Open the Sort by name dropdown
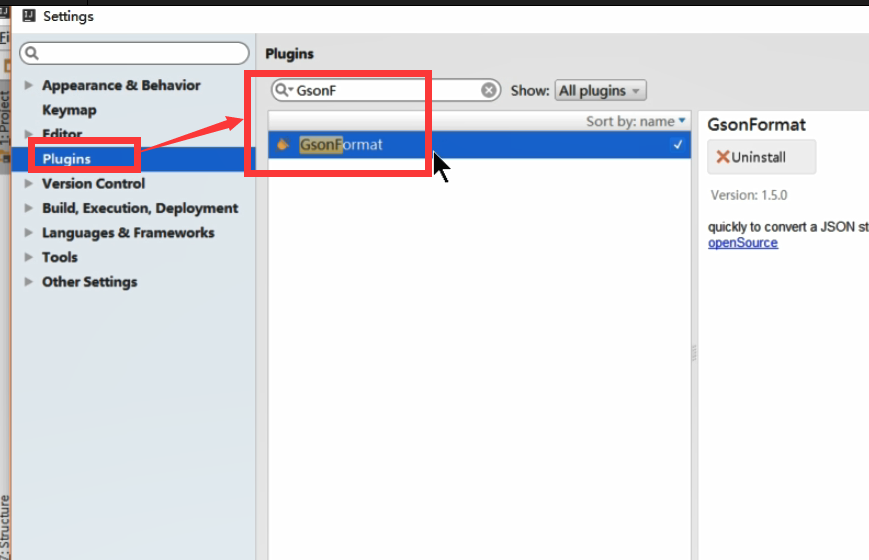The width and height of the screenshot is (869, 560). (636, 121)
